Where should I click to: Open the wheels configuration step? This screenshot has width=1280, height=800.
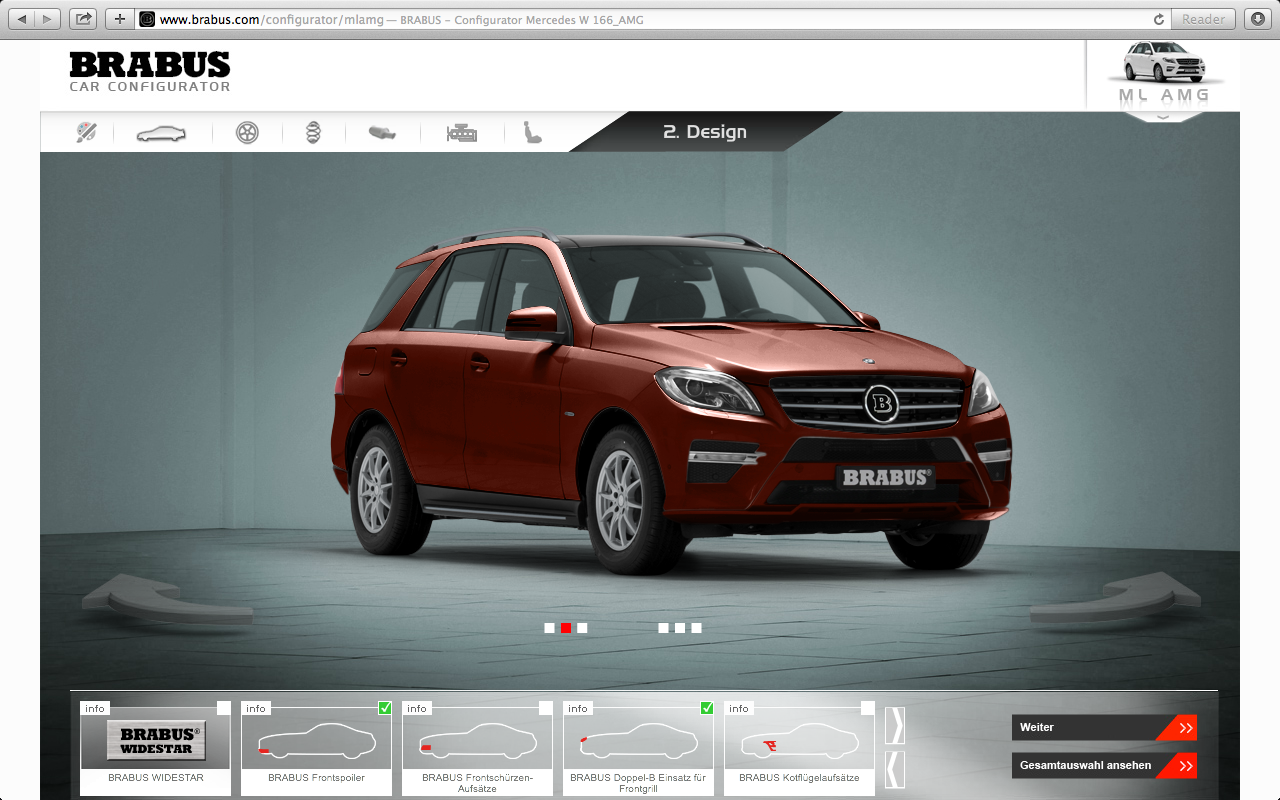(x=247, y=132)
